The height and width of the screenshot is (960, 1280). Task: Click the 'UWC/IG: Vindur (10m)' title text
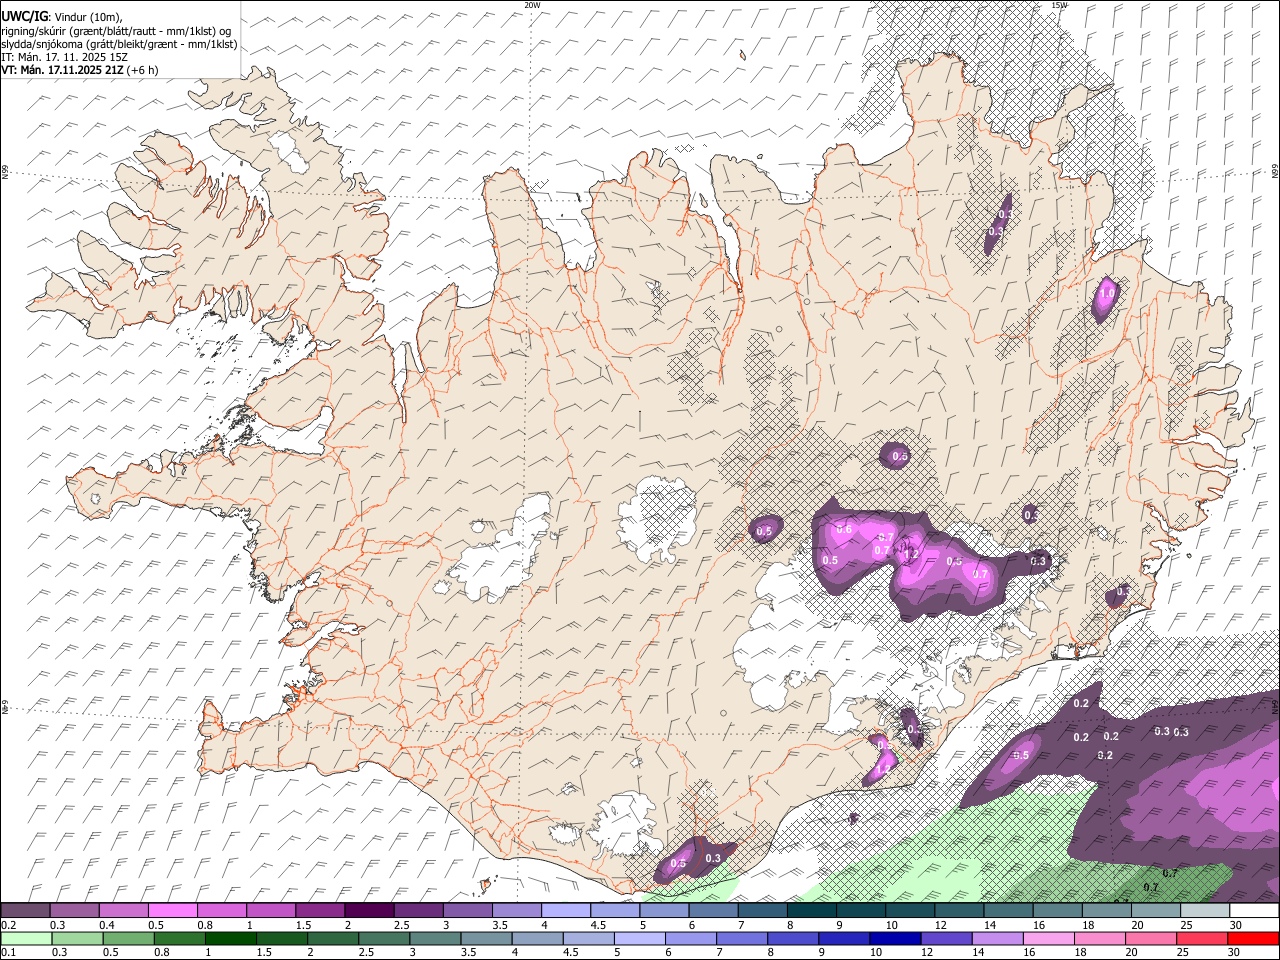pyautogui.click(x=62, y=16)
